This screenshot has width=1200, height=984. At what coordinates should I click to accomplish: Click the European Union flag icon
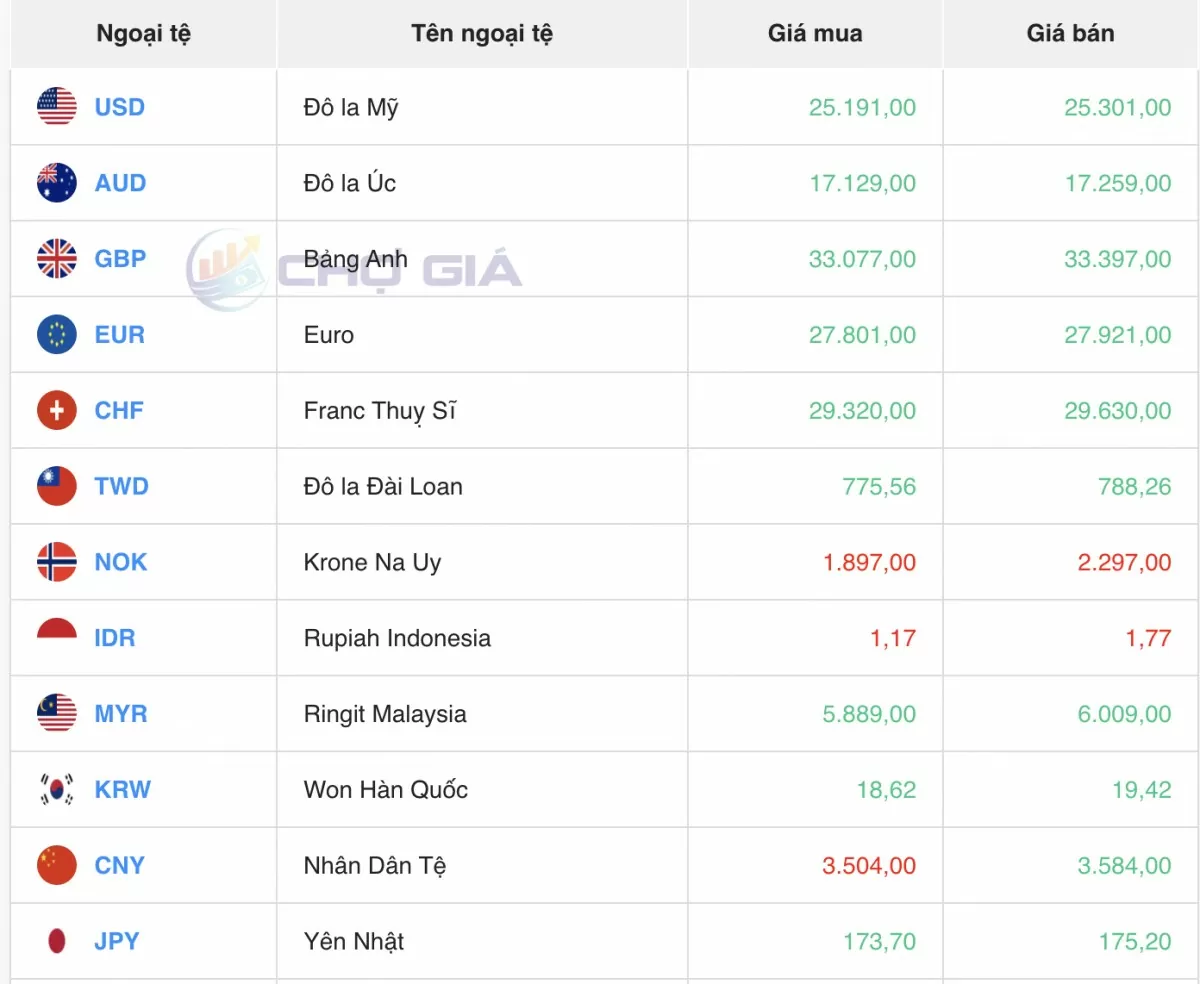57,334
